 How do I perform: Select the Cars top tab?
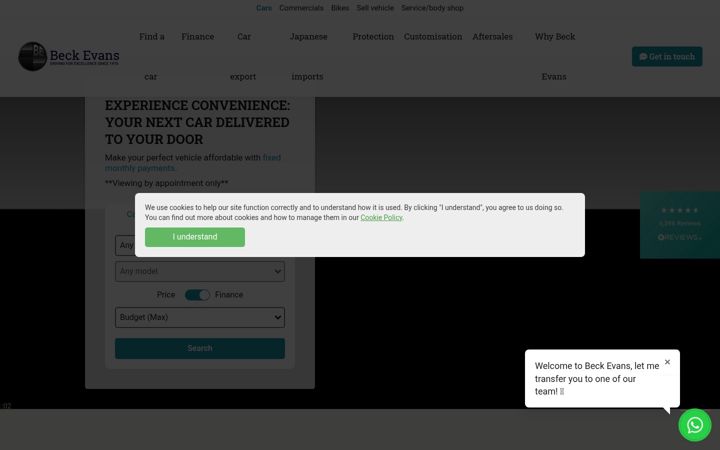point(264,8)
